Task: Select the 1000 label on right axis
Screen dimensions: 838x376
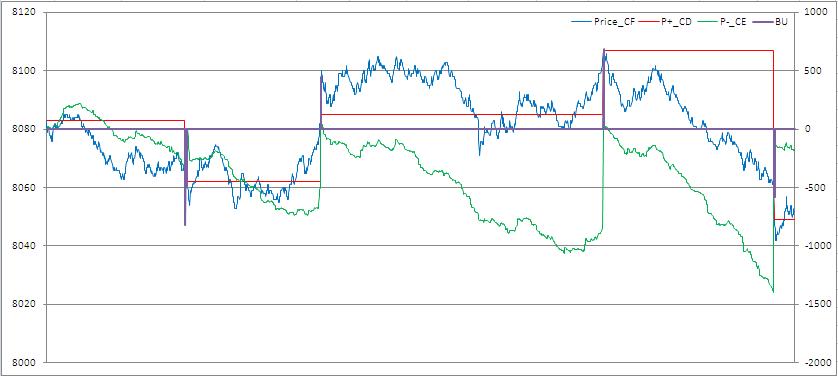Action: click(809, 12)
